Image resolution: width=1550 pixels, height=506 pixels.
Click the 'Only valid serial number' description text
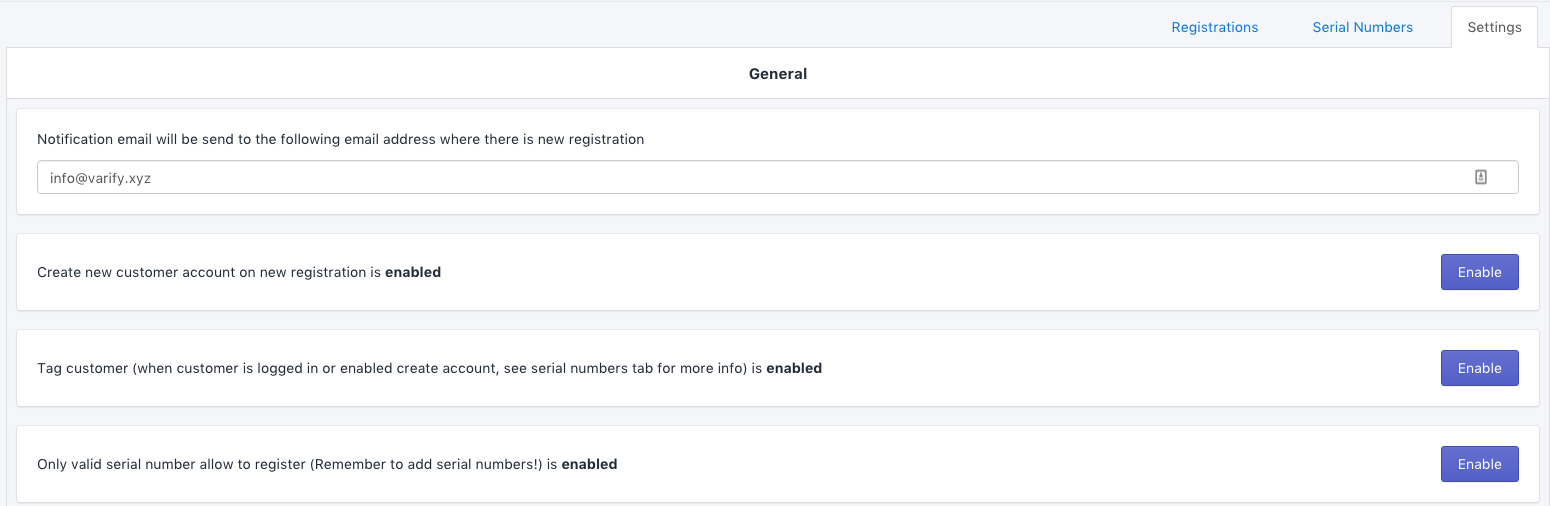(170, 464)
